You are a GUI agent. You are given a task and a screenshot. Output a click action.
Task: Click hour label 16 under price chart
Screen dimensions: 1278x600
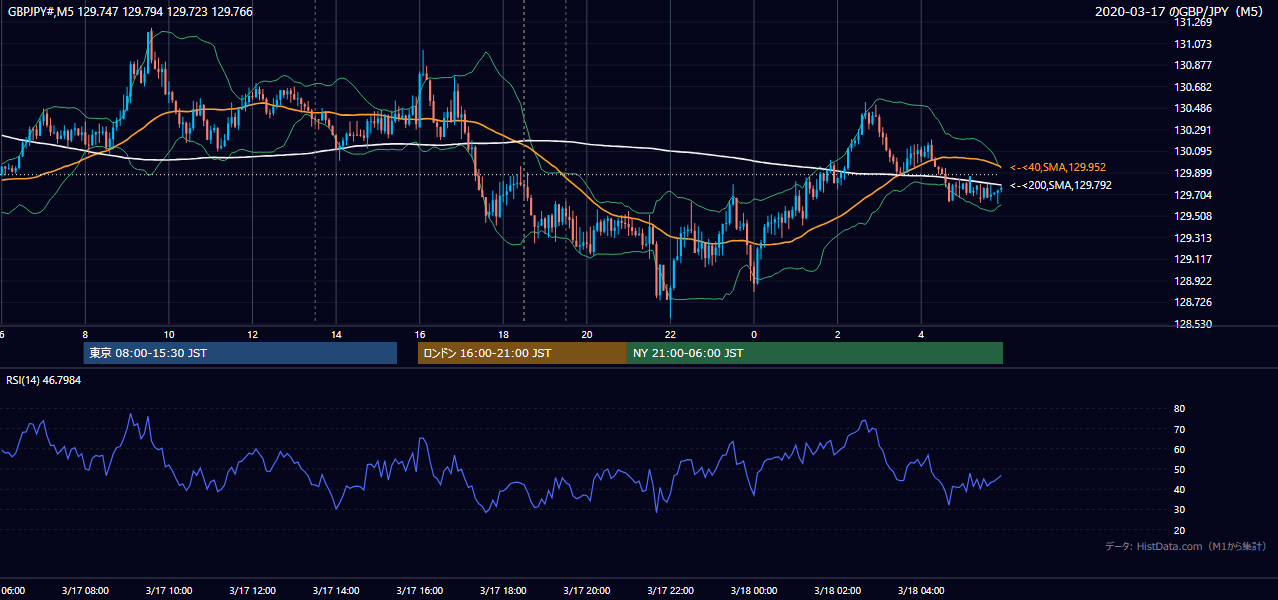419,335
